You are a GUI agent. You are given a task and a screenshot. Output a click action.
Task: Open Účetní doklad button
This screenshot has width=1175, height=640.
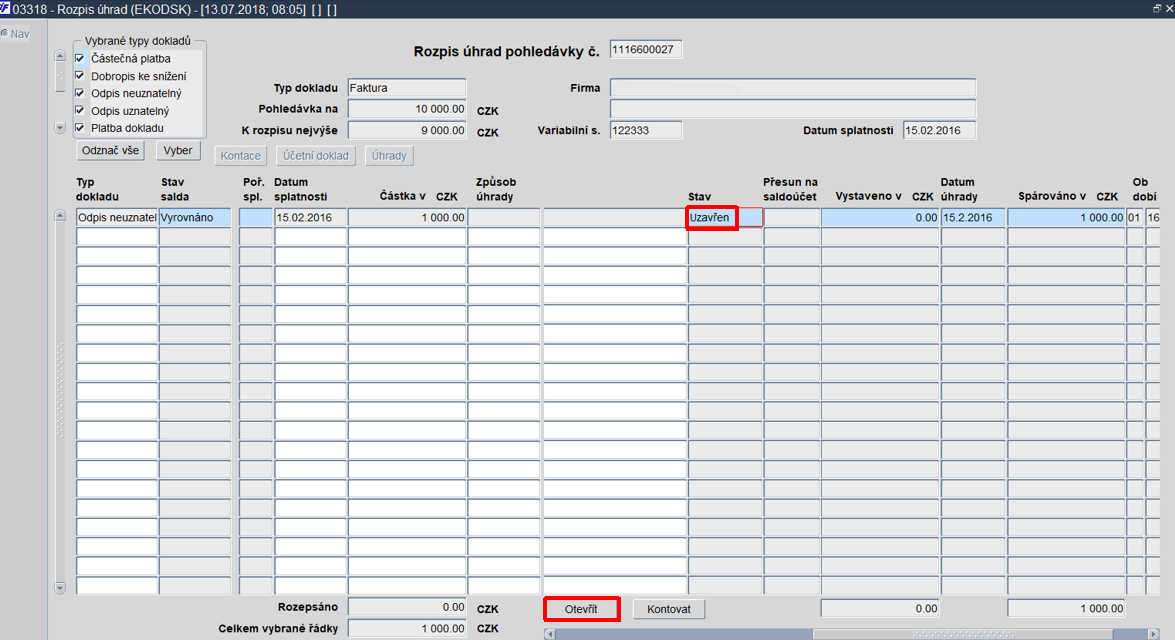click(315, 156)
